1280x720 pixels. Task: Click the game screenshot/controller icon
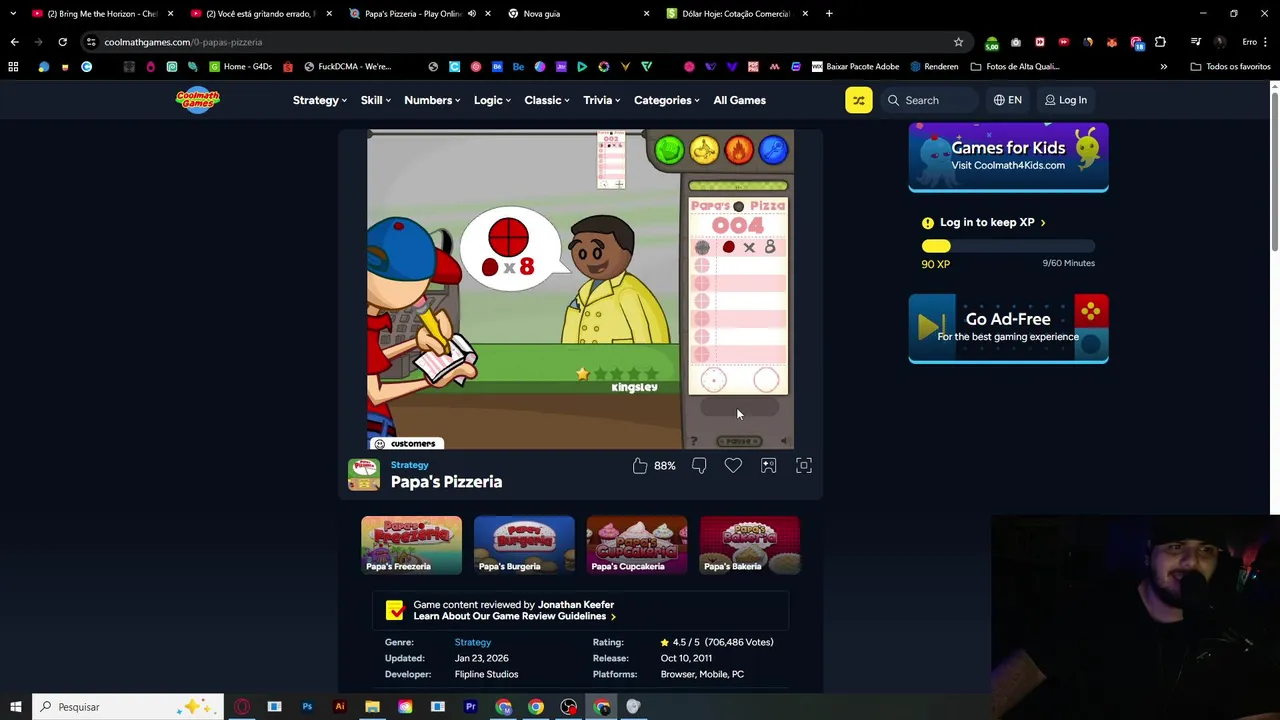(x=768, y=466)
